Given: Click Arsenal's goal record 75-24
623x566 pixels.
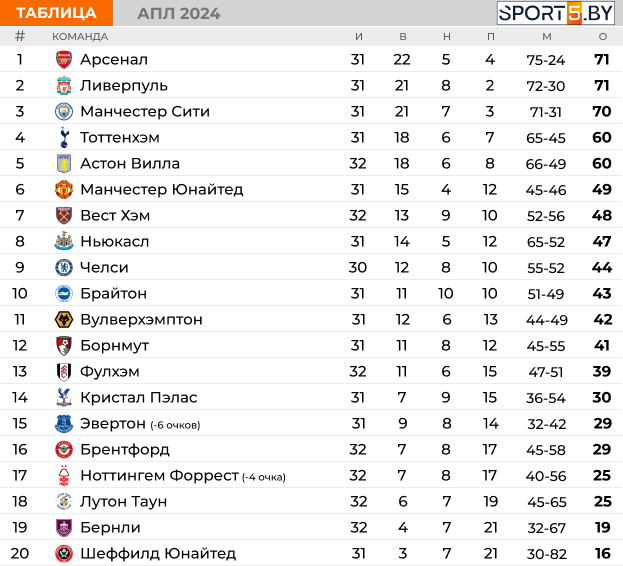Looking at the screenshot, I should click(546, 60).
